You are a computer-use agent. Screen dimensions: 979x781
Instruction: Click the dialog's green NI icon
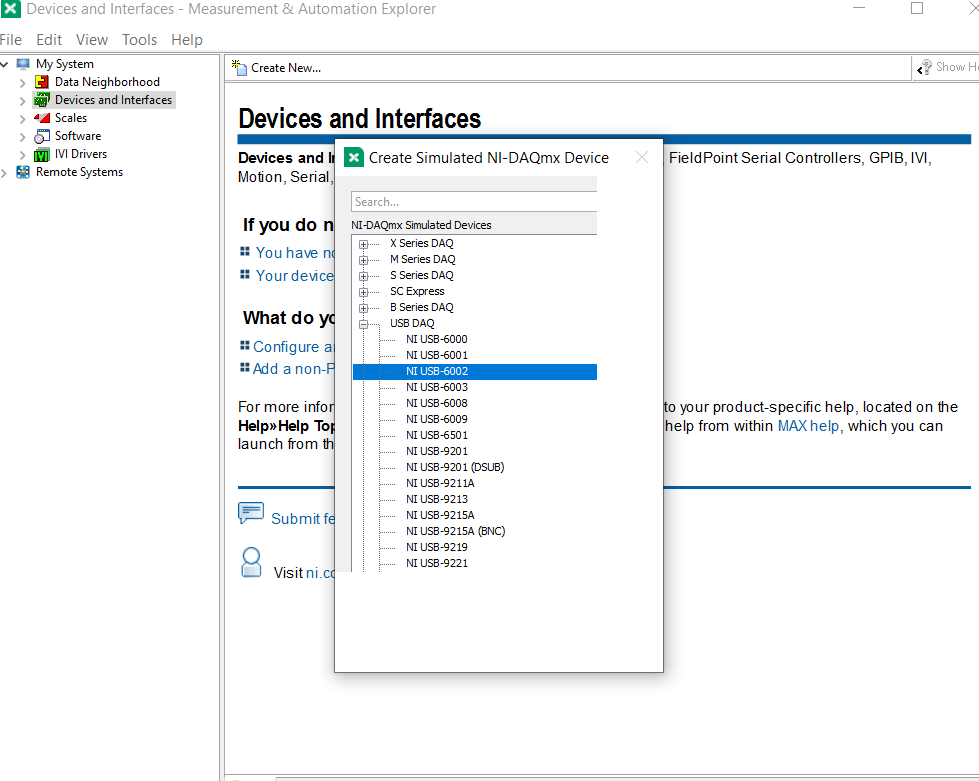pyautogui.click(x=354, y=157)
